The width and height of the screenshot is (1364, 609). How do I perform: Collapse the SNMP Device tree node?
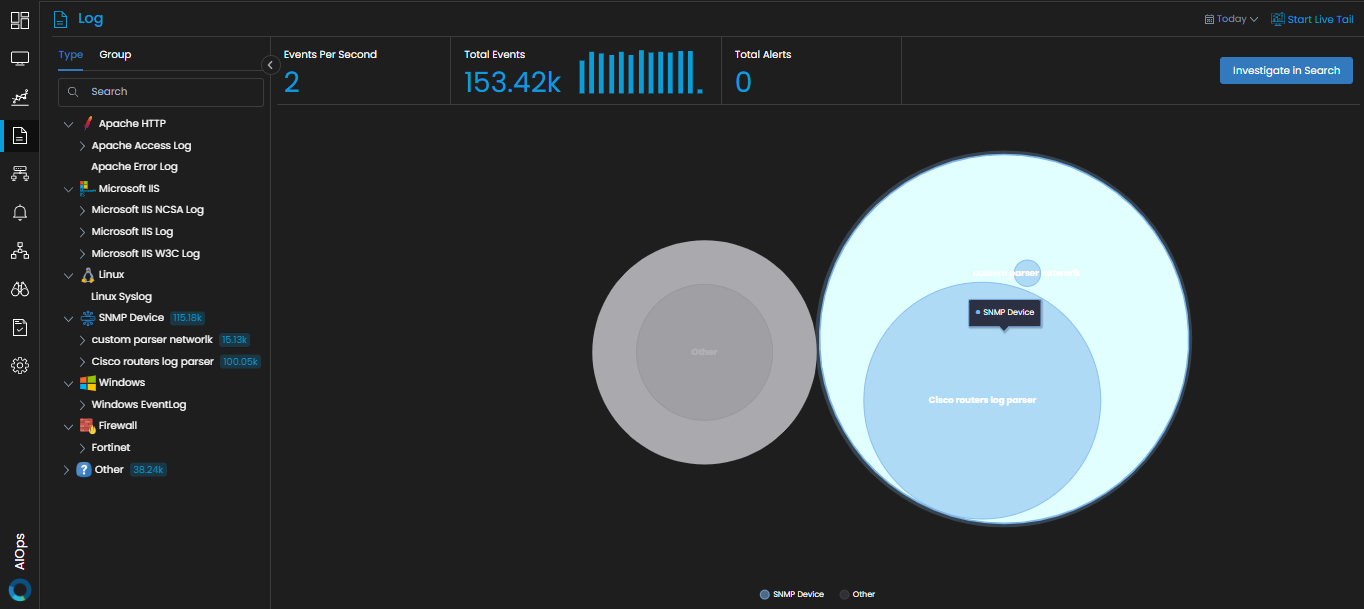point(69,318)
